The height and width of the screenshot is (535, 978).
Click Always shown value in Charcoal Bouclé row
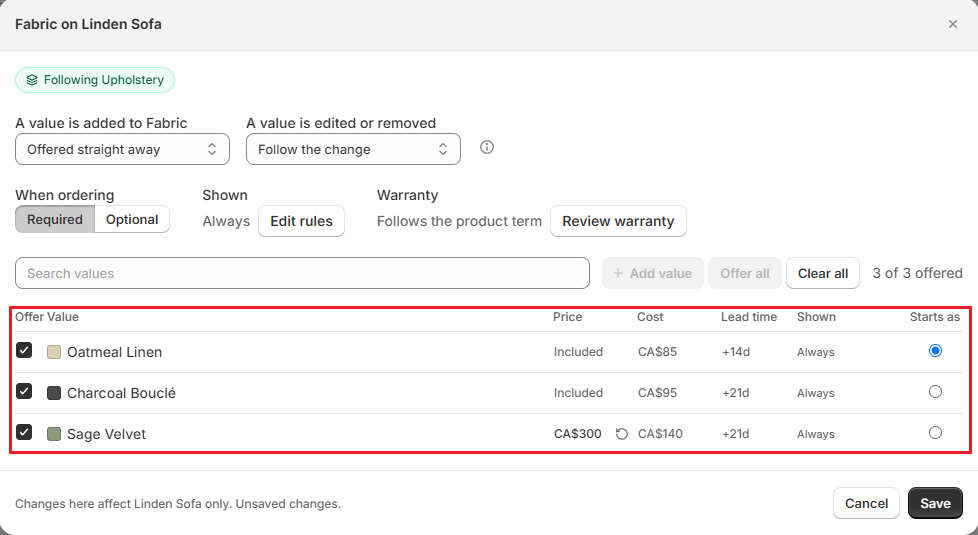(x=816, y=393)
